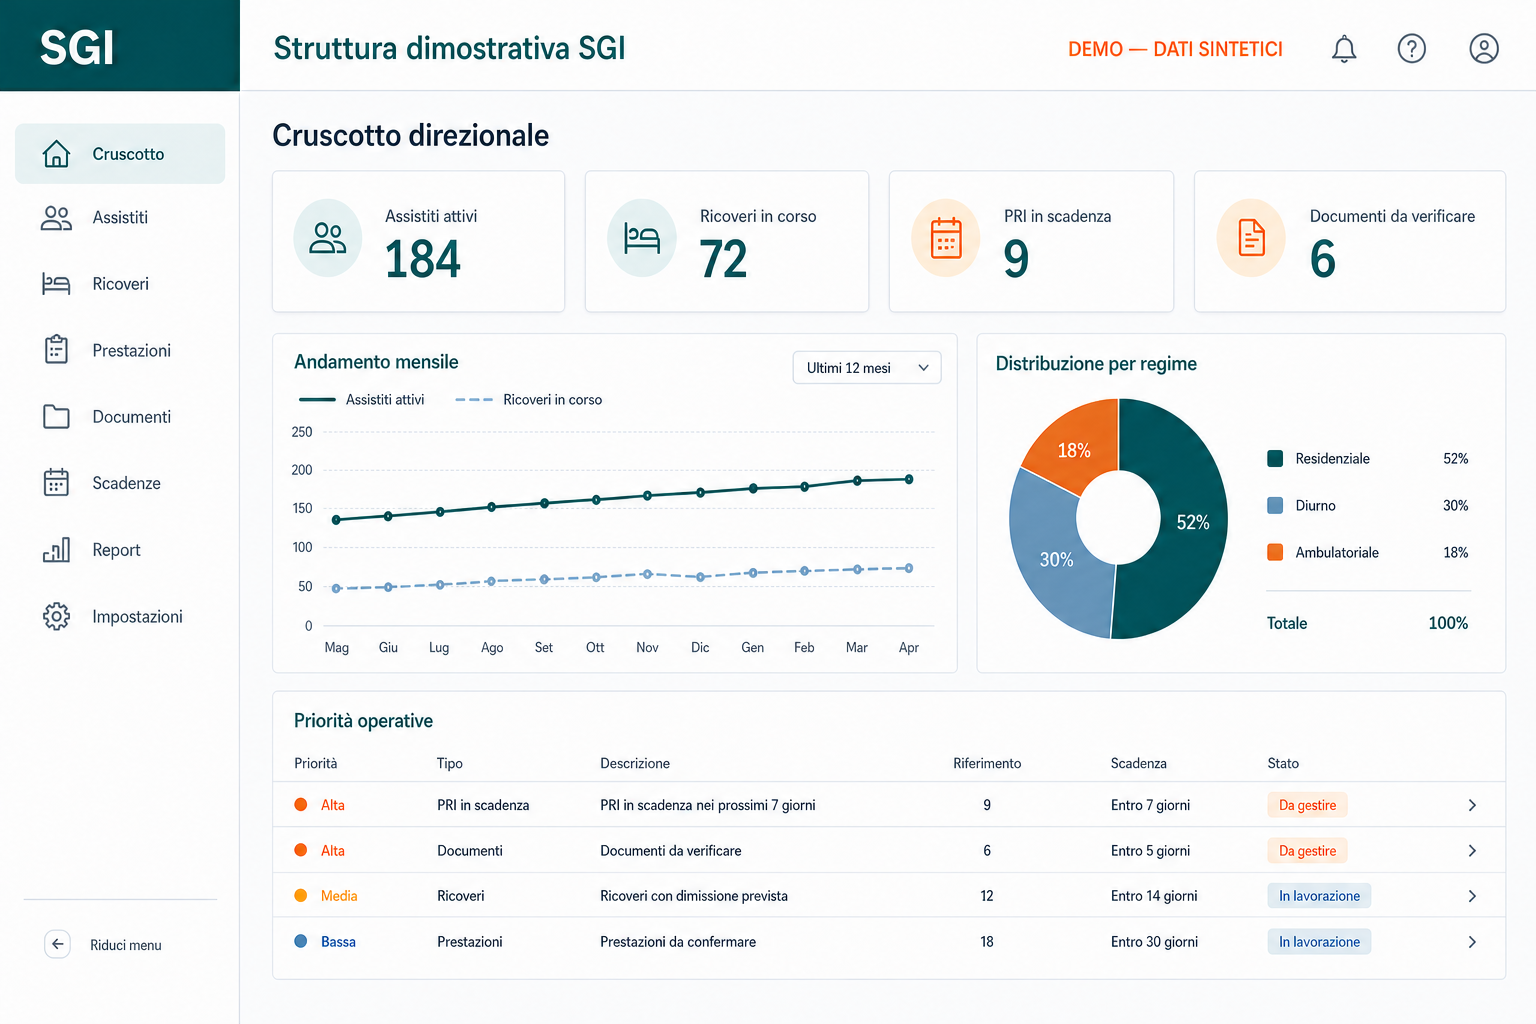Viewport: 1536px width, 1024px height.
Task: Click the 'Bassa' priority label
Action: pyautogui.click(x=338, y=942)
